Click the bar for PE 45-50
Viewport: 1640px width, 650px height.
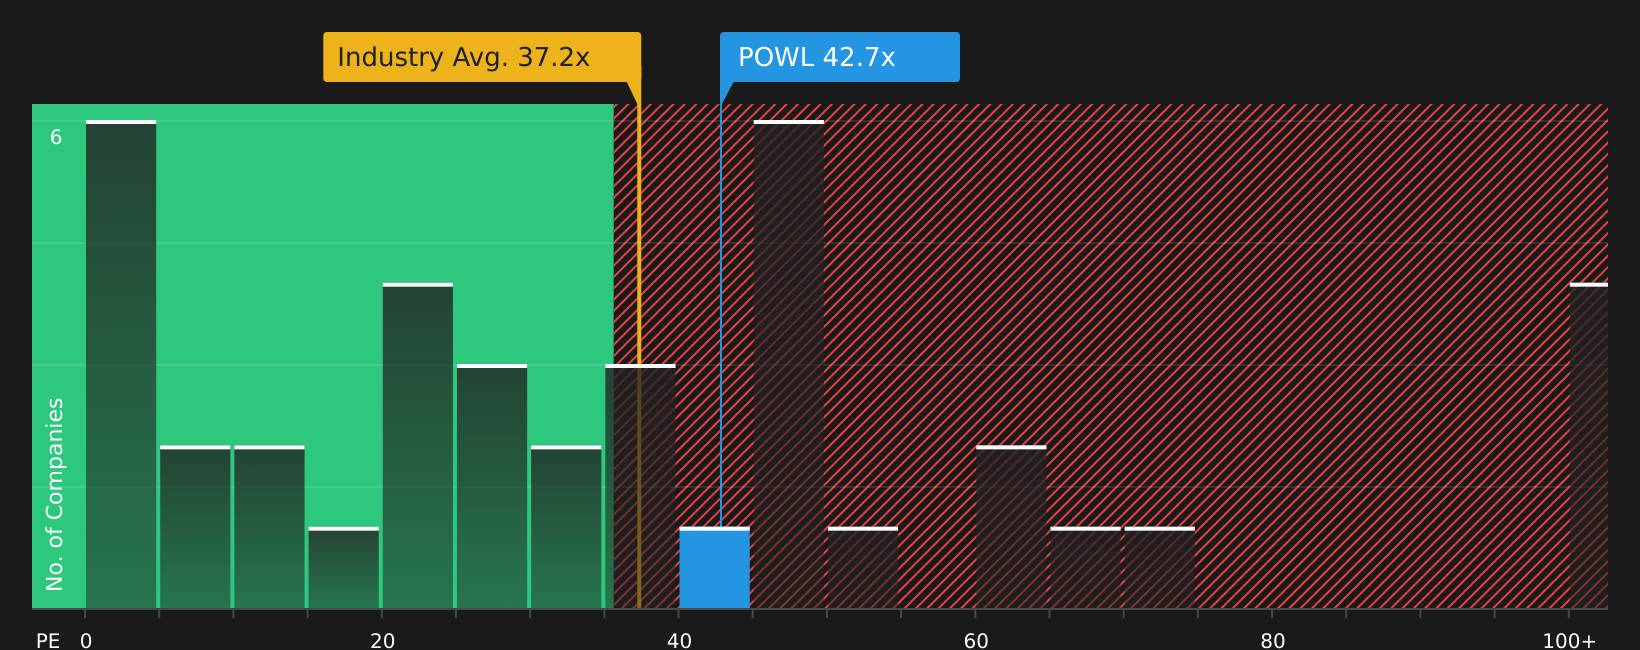(789, 364)
